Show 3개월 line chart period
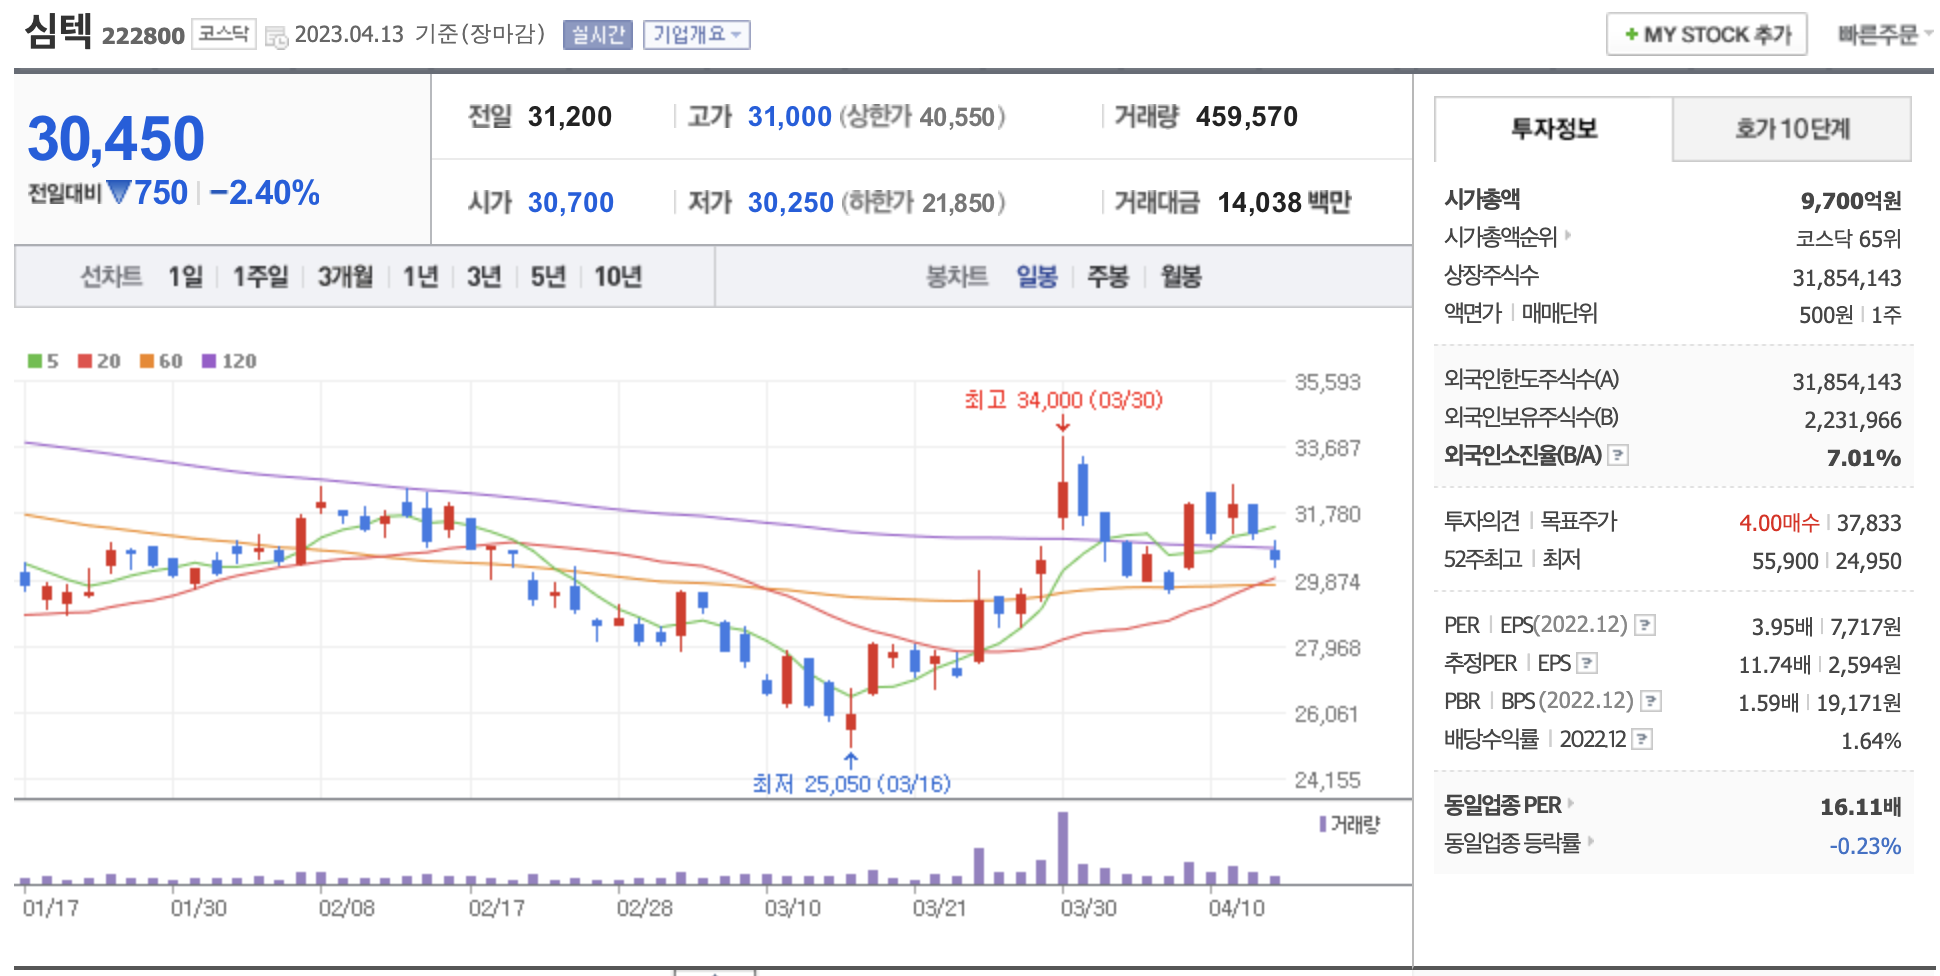This screenshot has width=1940, height=976. click(345, 277)
